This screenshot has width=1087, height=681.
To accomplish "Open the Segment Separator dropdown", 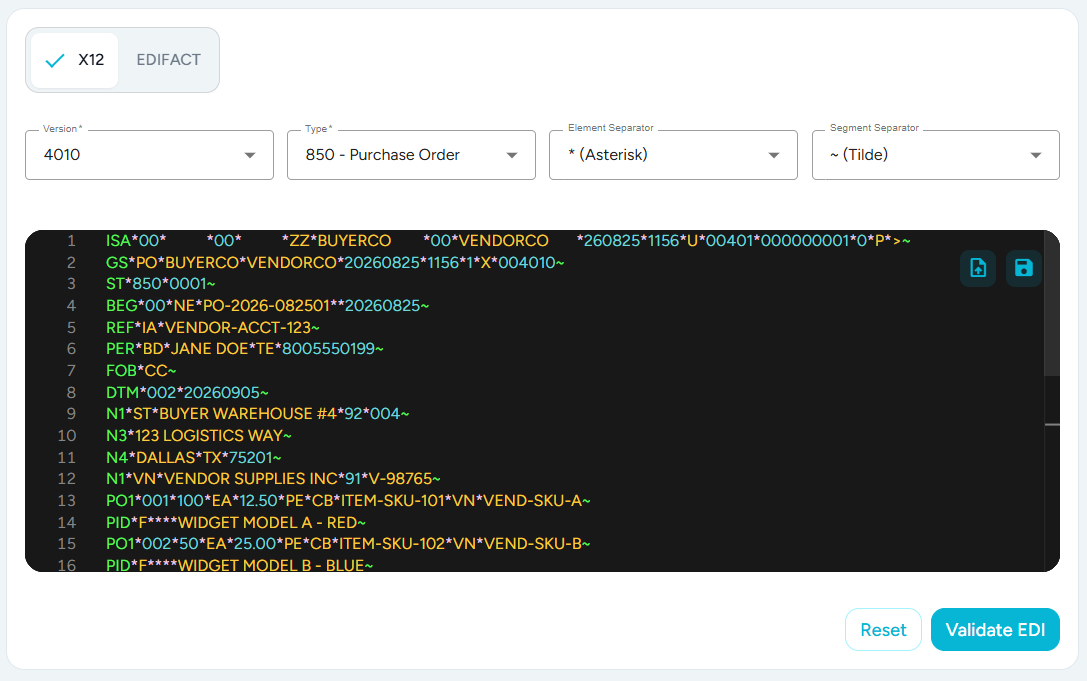I will (935, 155).
